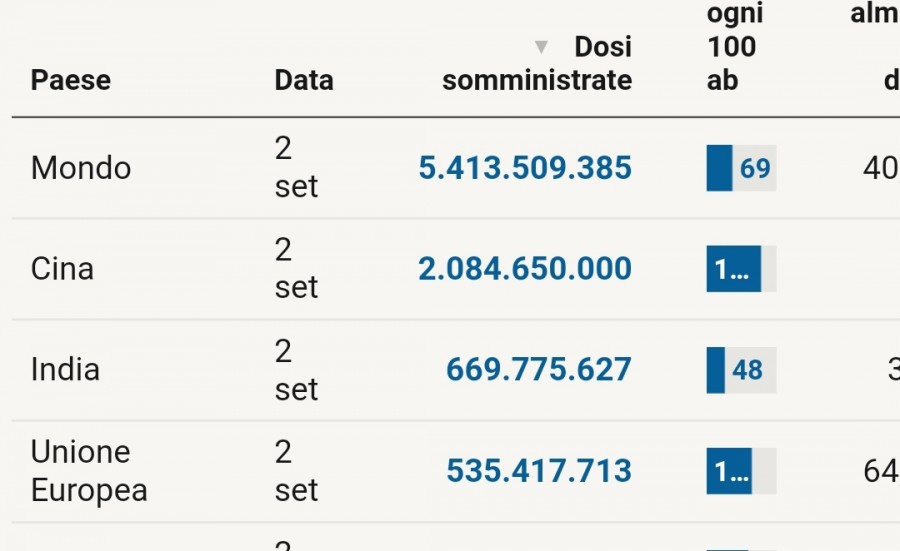Click Cina's doses value 2.084.650.000
This screenshot has width=900, height=551.
525,269
